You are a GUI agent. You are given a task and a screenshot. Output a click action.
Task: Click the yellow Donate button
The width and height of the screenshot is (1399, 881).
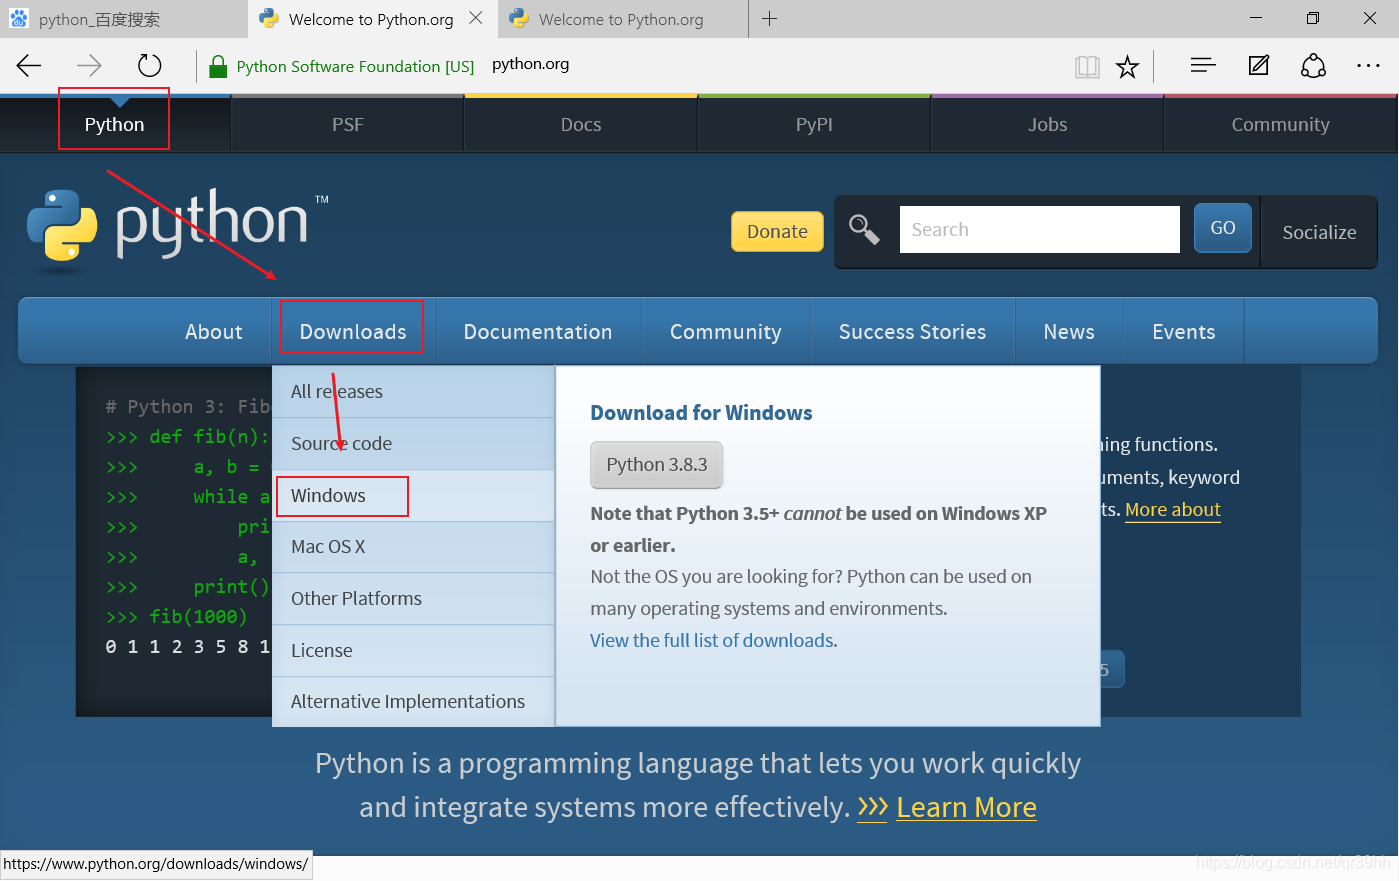777,231
